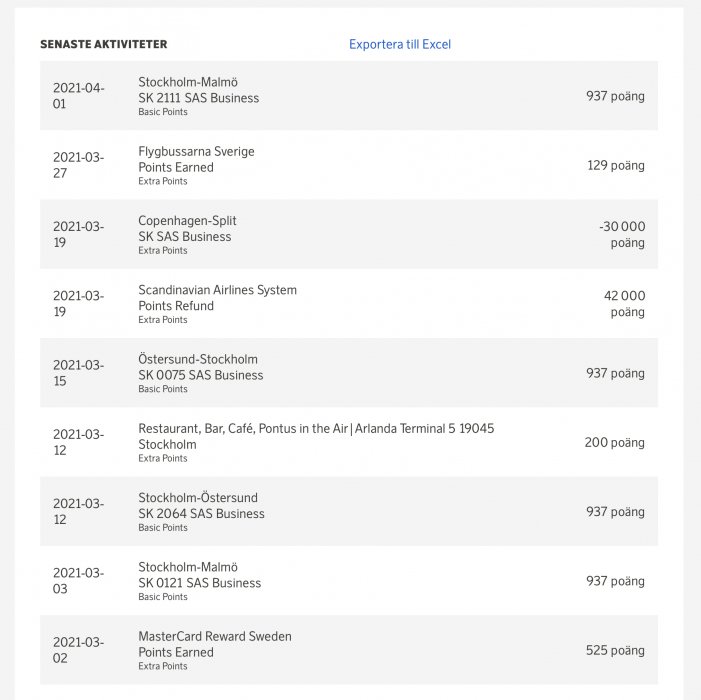The image size is (701, 700).
Task: Click the date 2021-04-01
Action: pos(78,96)
